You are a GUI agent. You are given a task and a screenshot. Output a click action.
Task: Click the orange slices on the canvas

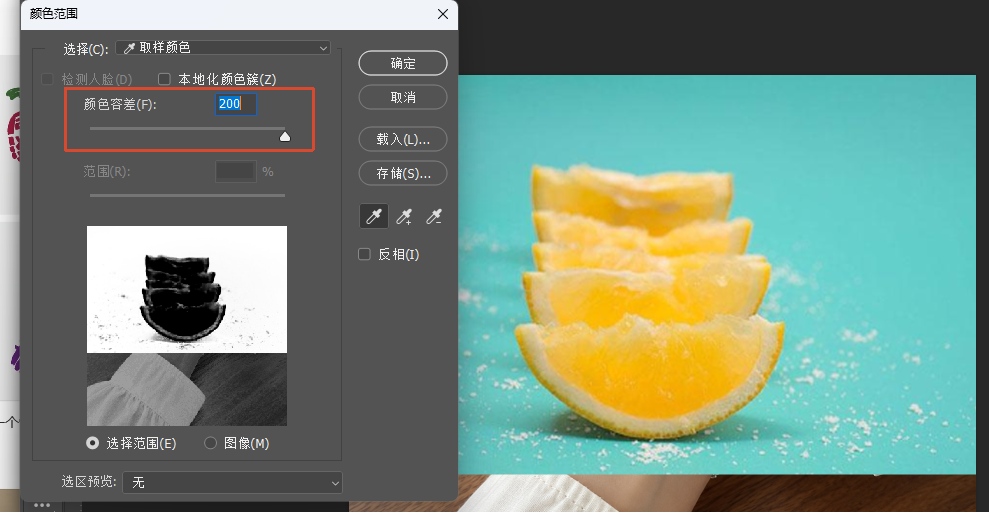(650, 303)
